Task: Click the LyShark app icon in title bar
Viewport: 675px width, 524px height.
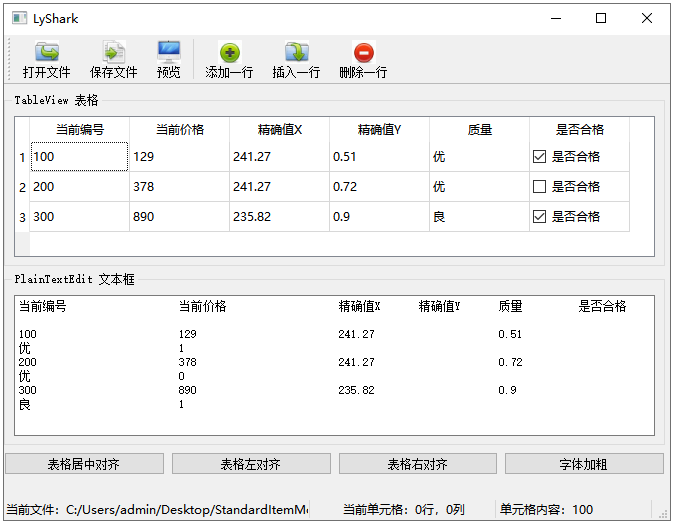Action: click(19, 18)
